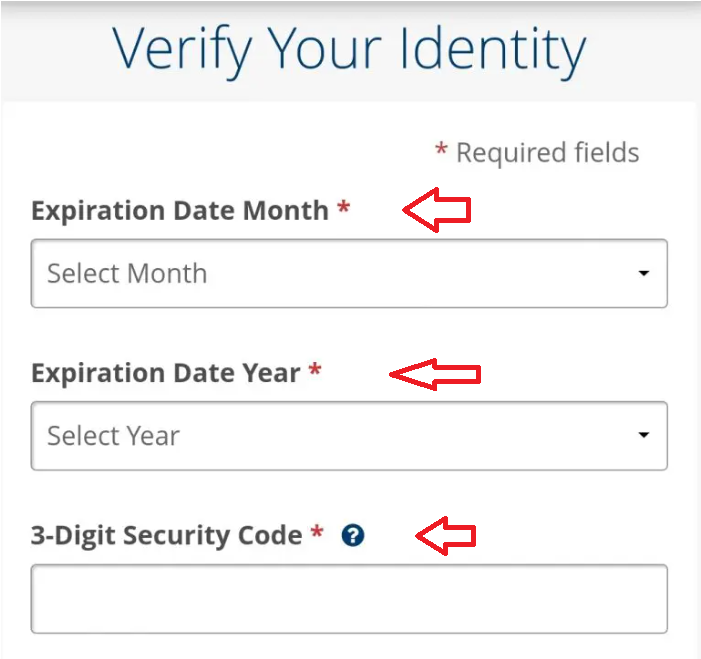Click the red asterisk before Required fields

pos(441,151)
